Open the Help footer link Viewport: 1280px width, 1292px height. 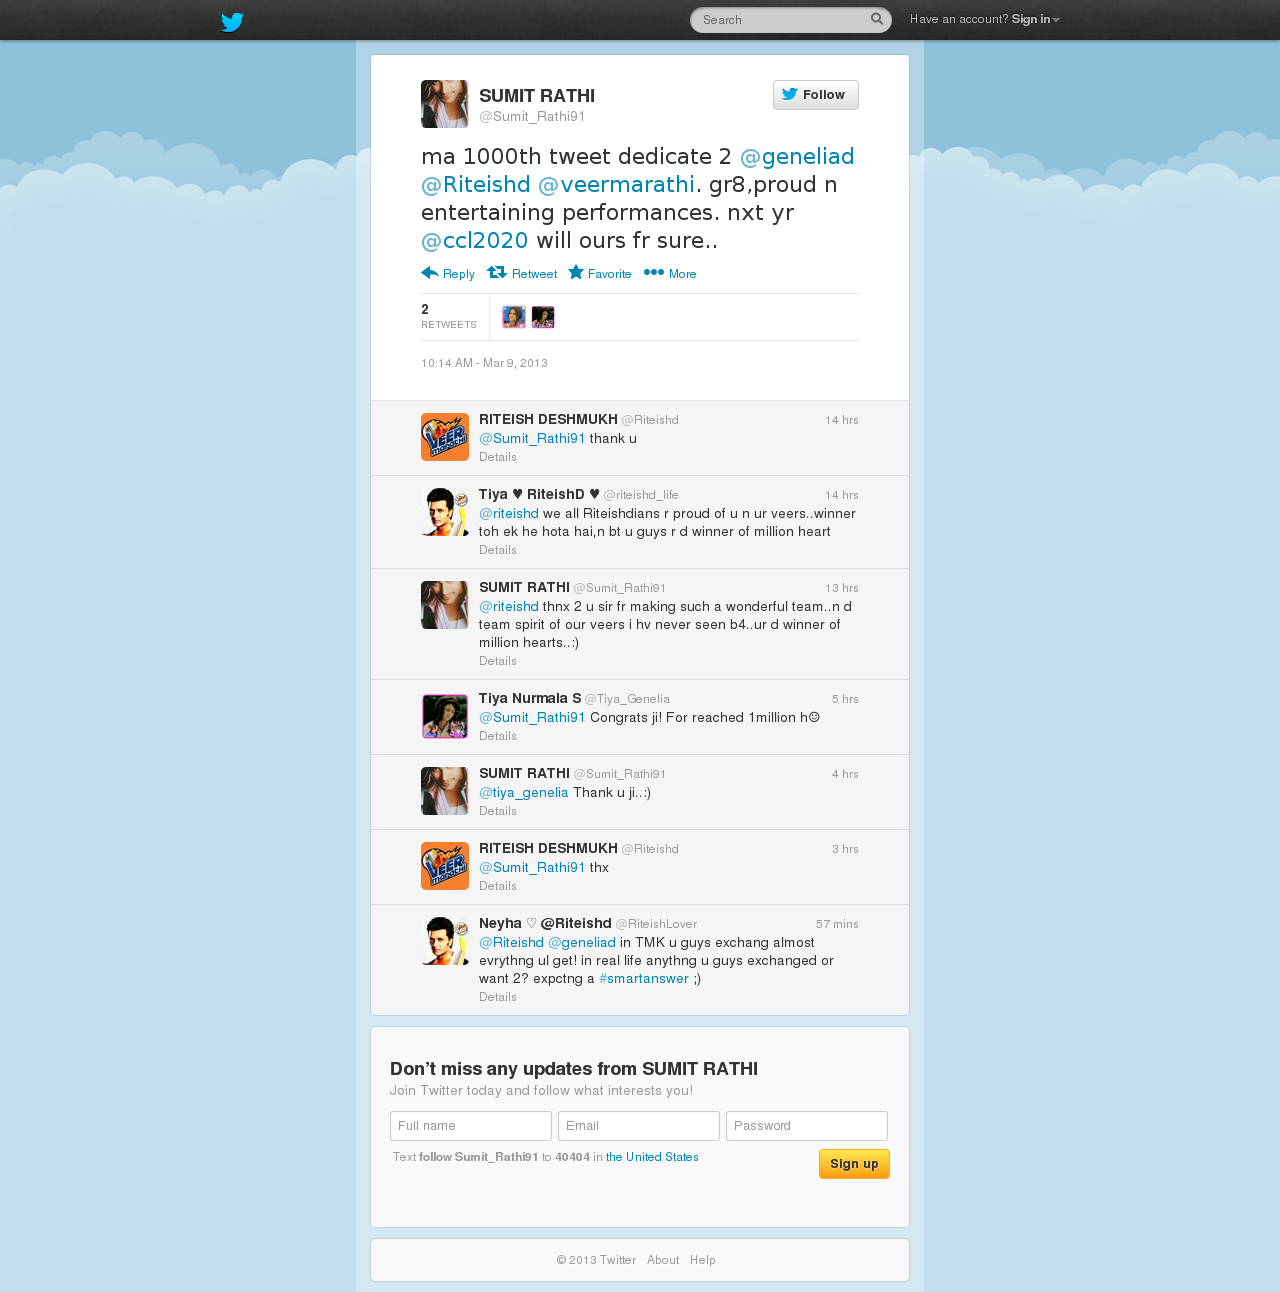pyautogui.click(x=703, y=1260)
